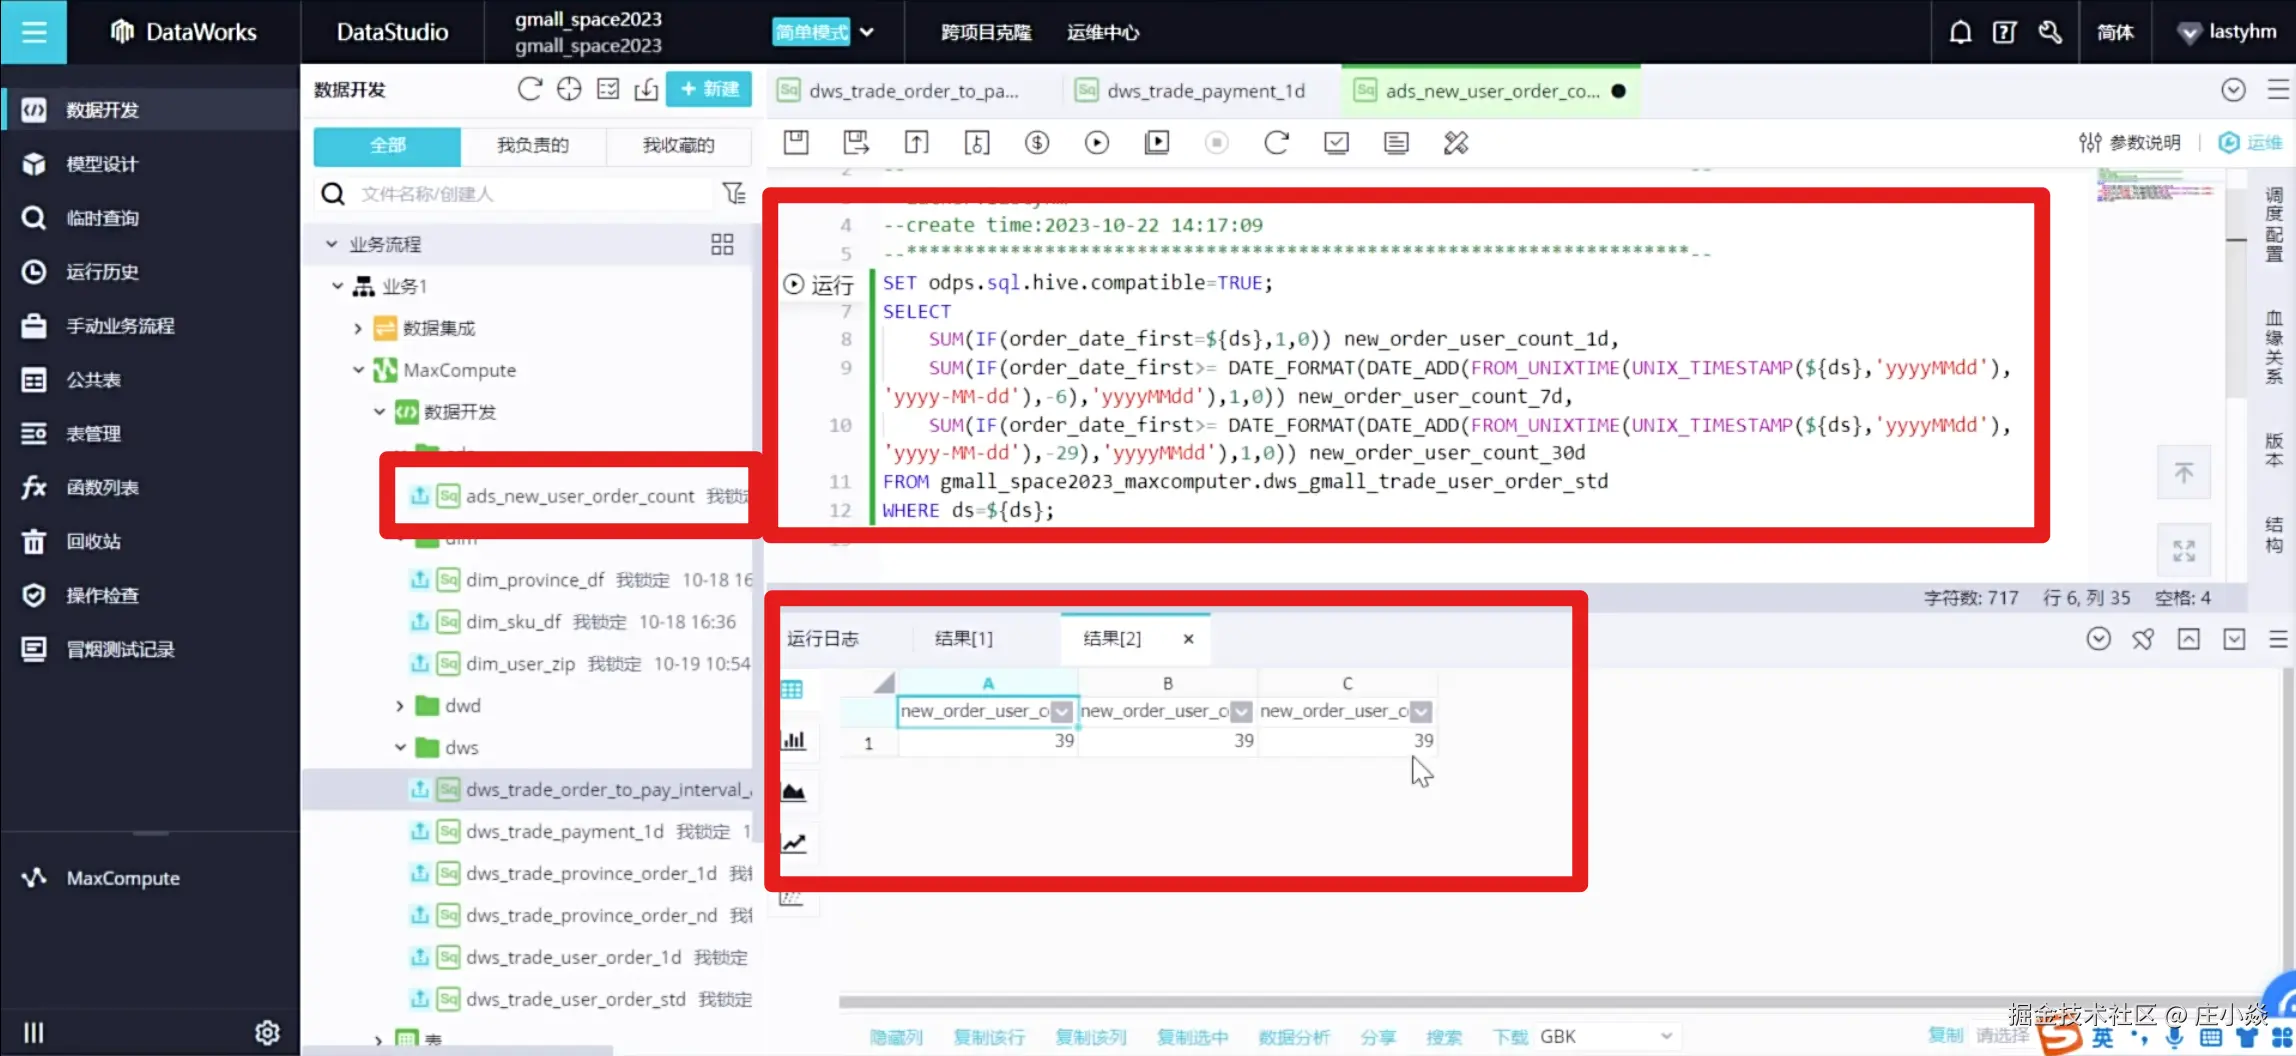The height and width of the screenshot is (1056, 2296).
Task: Open the 调度配置 side panel
Action: coord(2274,223)
